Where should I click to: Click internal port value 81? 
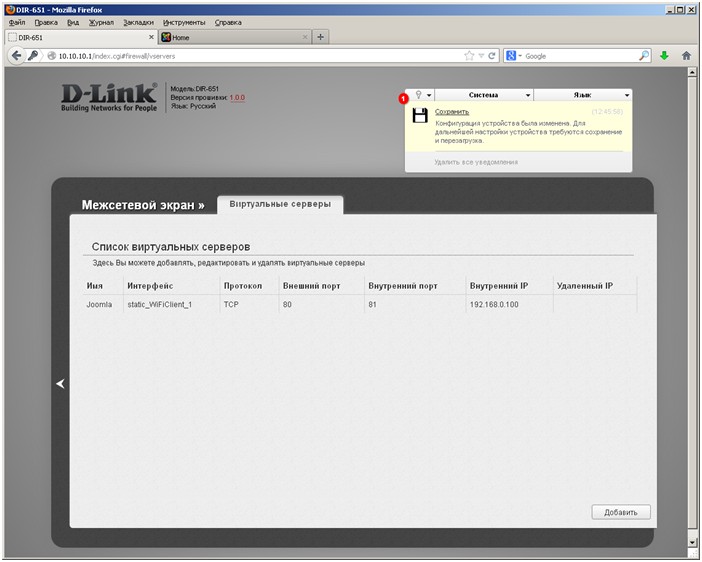tap(372, 305)
